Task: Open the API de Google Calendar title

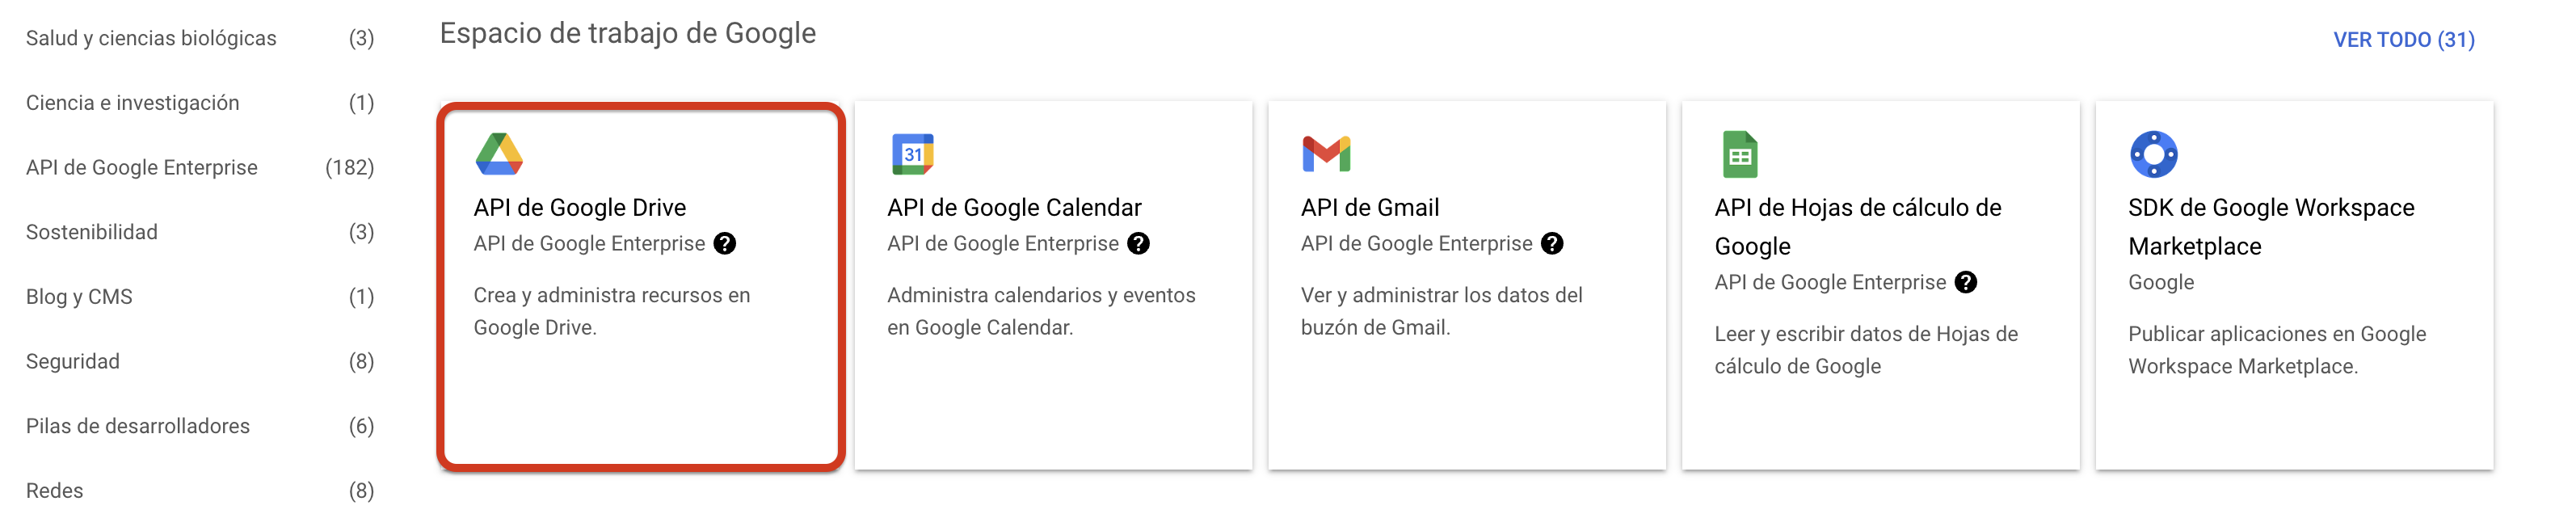Action: (x=1014, y=208)
